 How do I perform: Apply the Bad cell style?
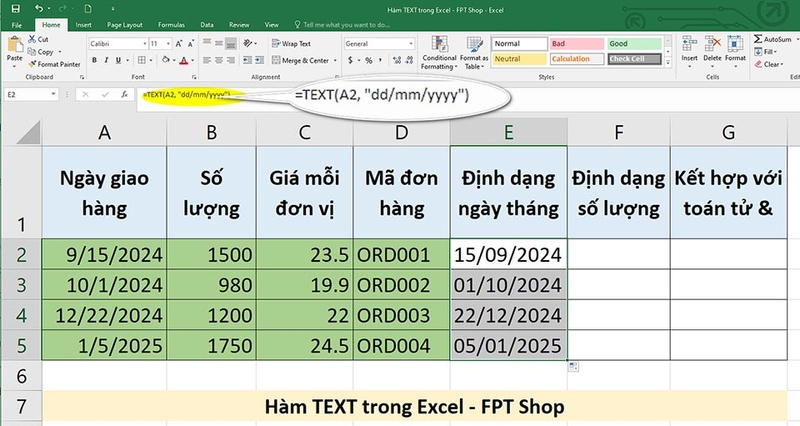(x=577, y=44)
